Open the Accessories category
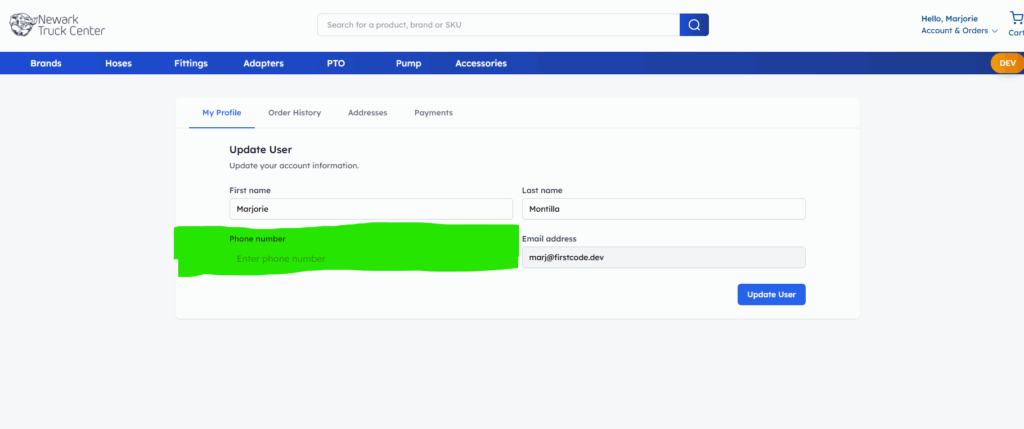This screenshot has width=1024, height=429. (480, 63)
